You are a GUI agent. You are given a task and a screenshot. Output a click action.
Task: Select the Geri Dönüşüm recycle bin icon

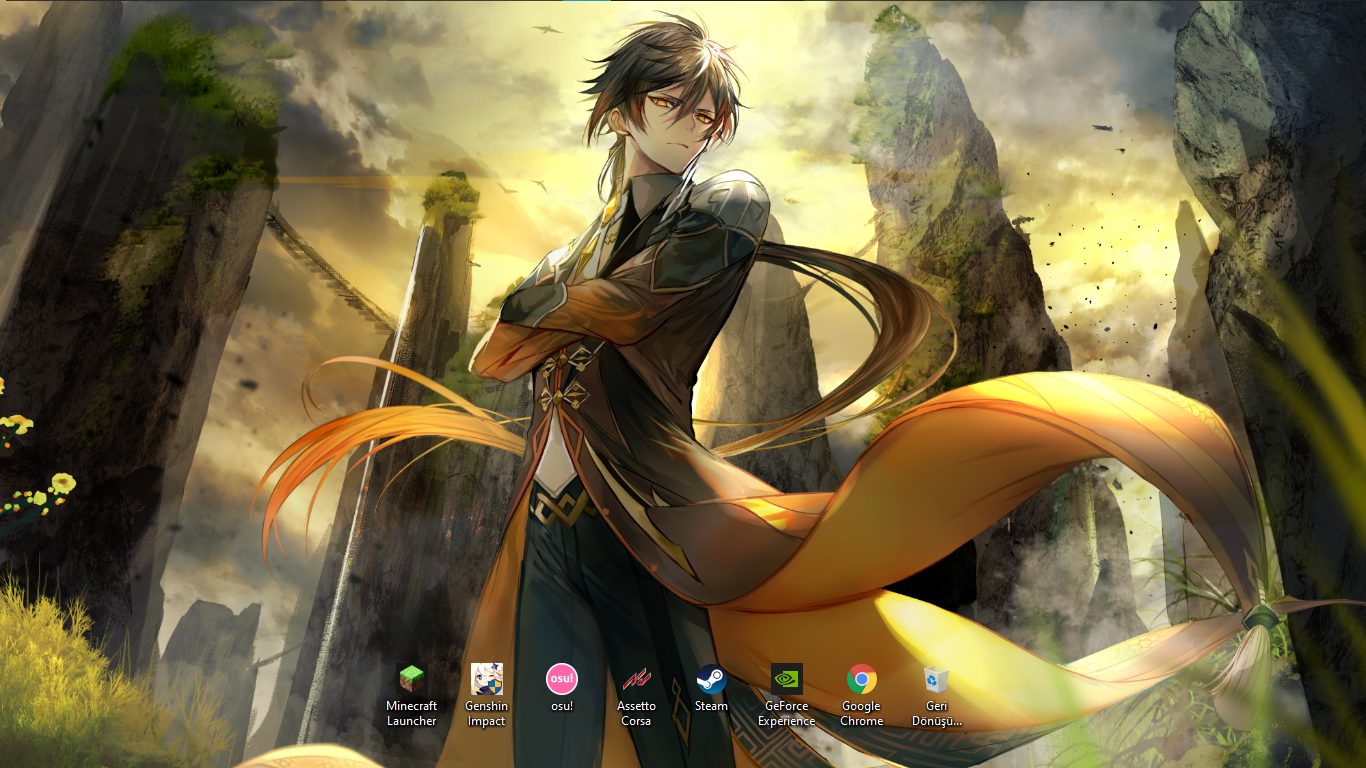pyautogui.click(x=937, y=680)
